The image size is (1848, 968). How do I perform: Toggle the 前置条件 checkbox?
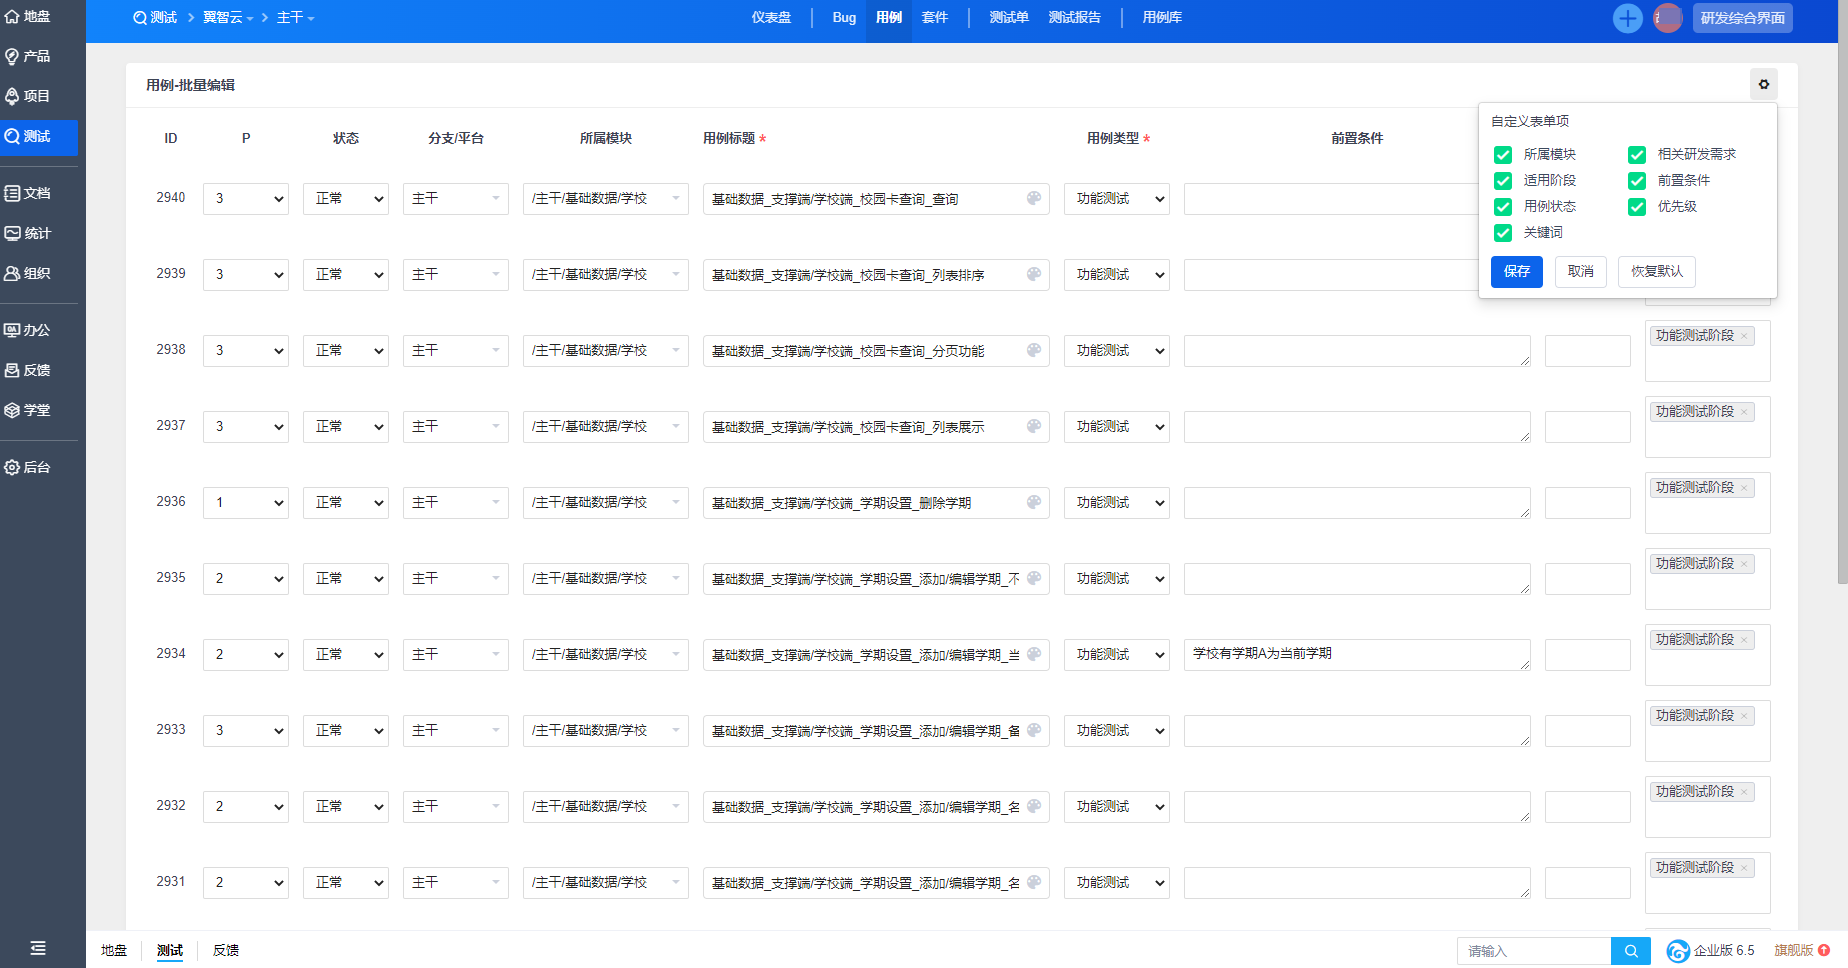tap(1637, 181)
